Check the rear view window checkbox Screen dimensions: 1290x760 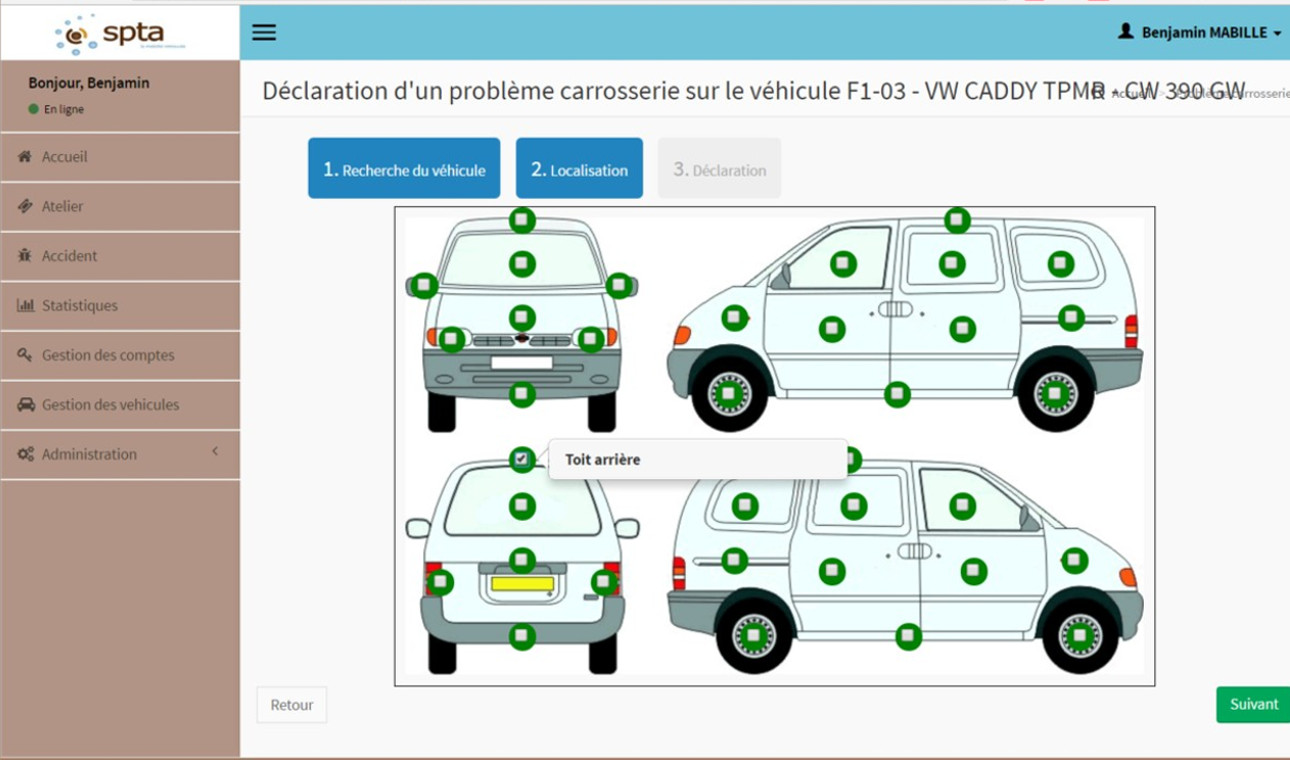522,506
